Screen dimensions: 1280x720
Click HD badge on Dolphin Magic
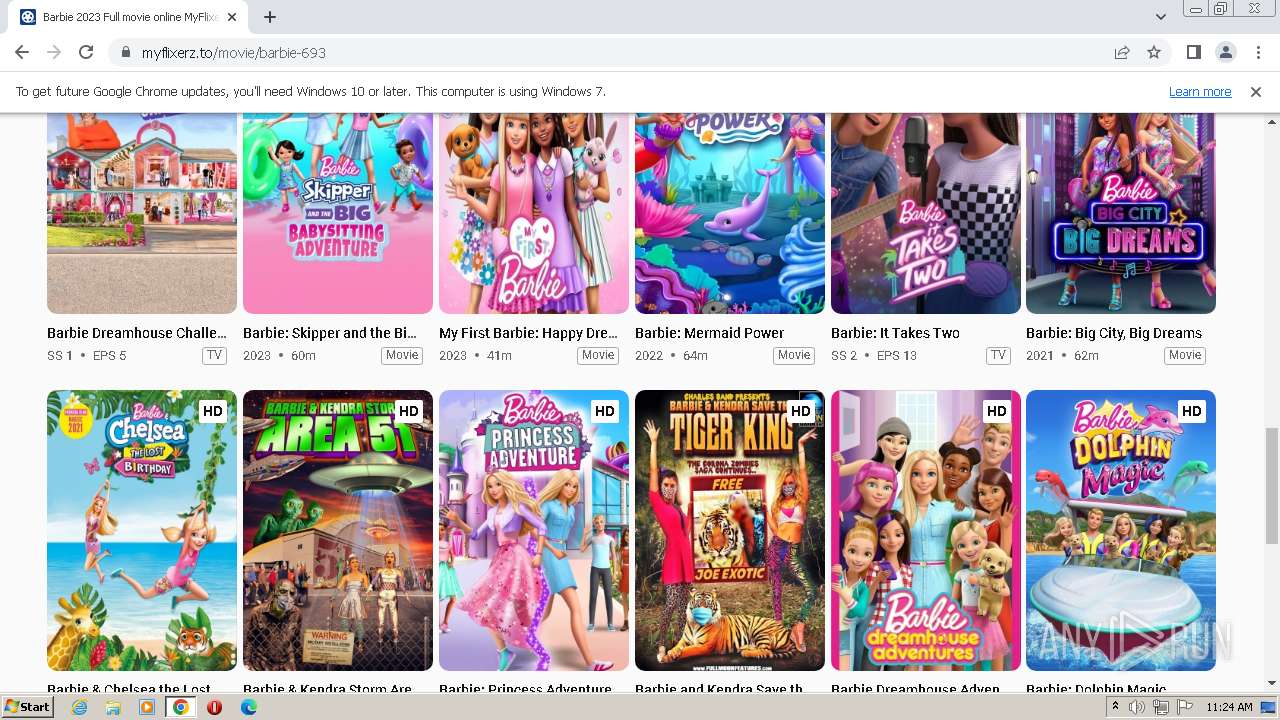(x=1192, y=411)
